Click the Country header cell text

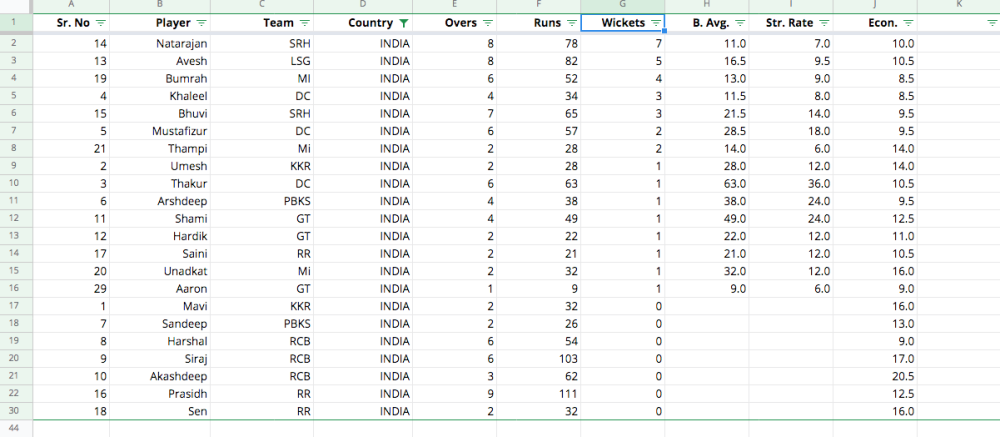(x=371, y=23)
